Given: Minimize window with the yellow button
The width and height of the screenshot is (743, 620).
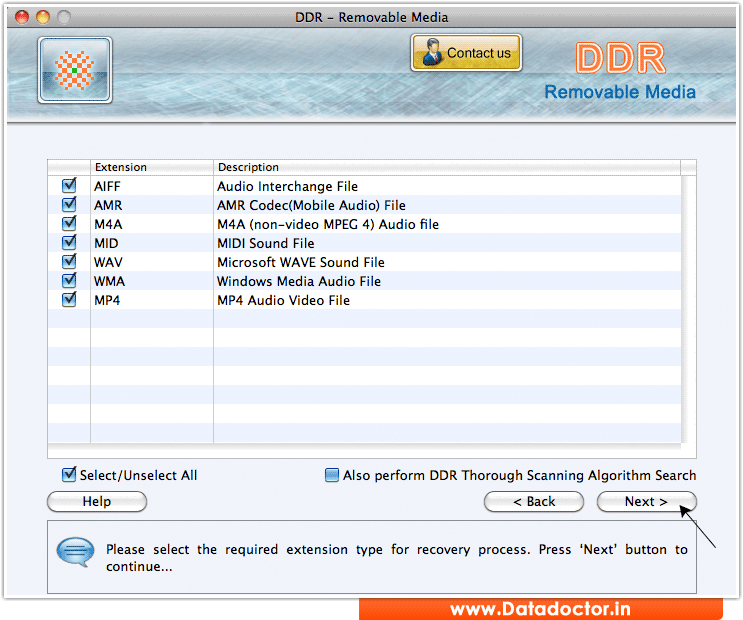Looking at the screenshot, I should pyautogui.click(x=43, y=17).
